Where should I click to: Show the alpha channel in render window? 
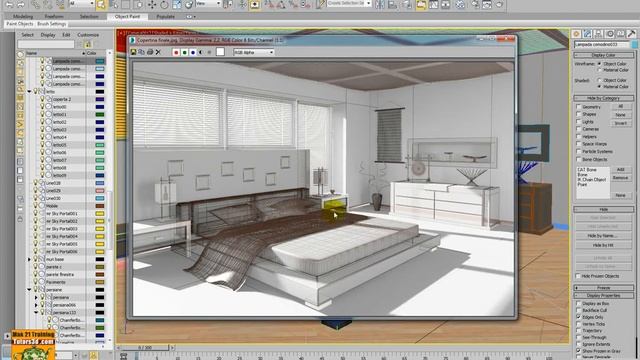pyautogui.click(x=201, y=52)
